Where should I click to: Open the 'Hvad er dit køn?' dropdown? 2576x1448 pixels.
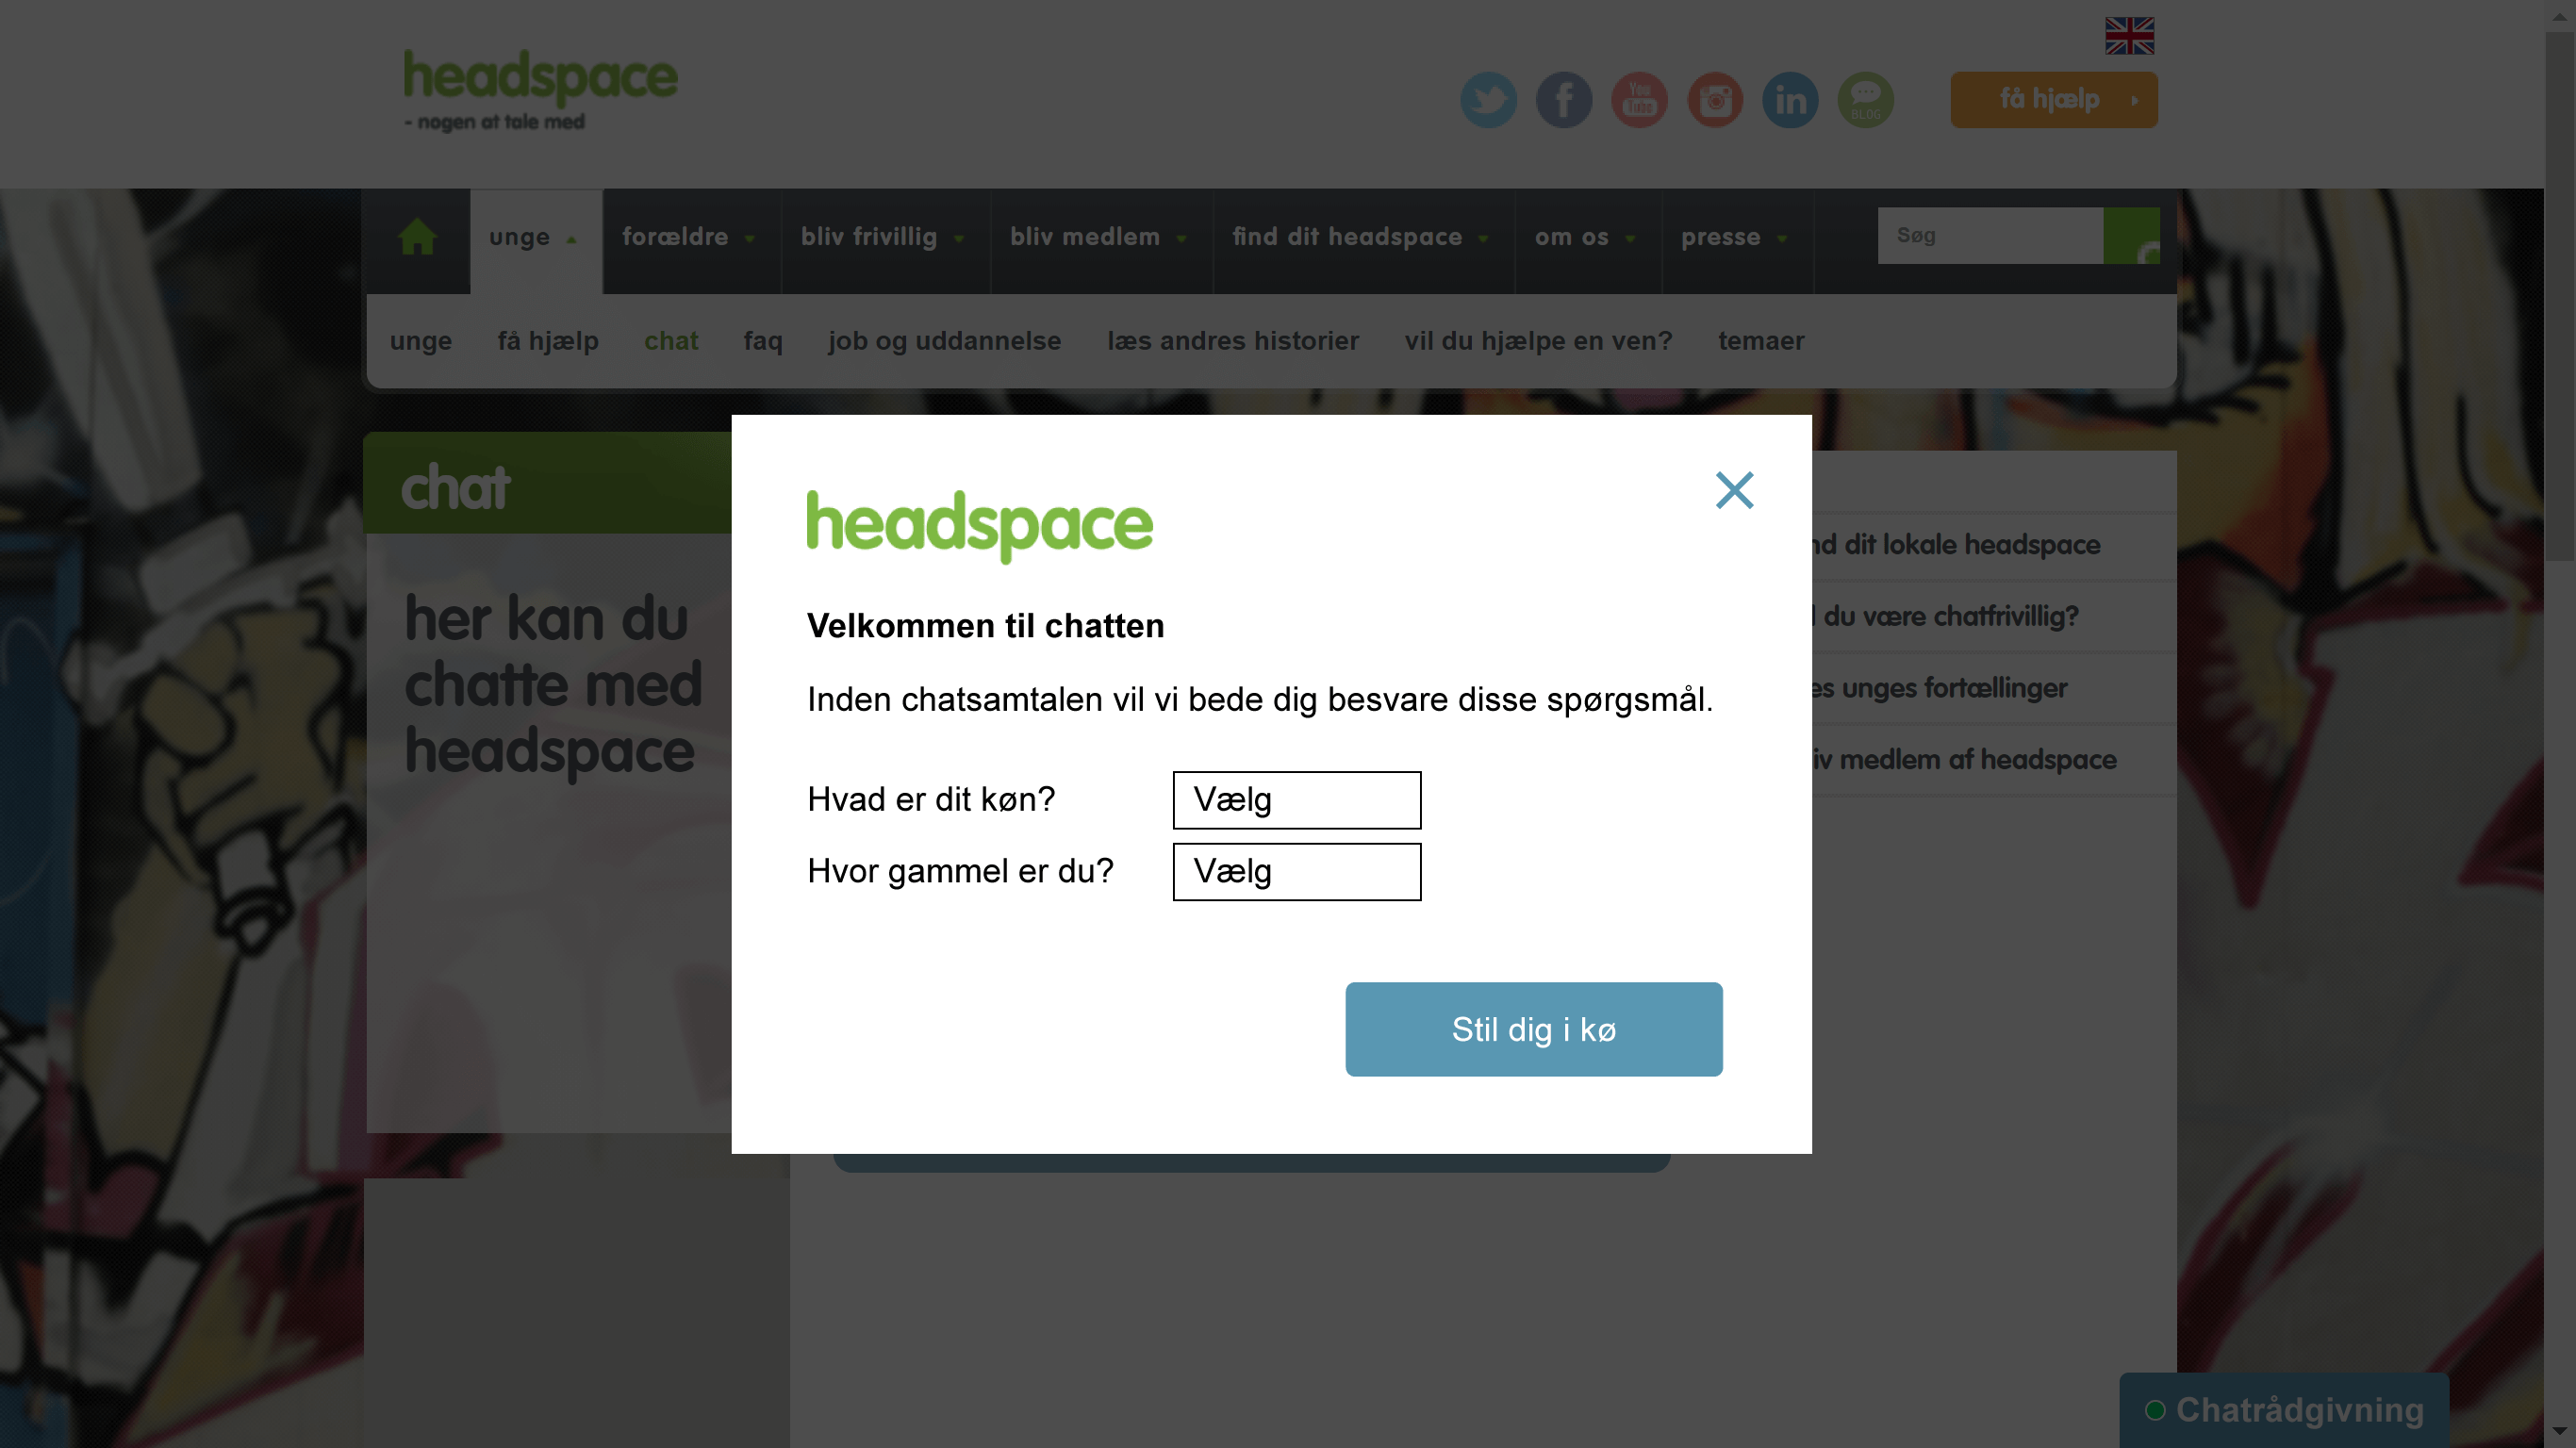click(x=1297, y=800)
